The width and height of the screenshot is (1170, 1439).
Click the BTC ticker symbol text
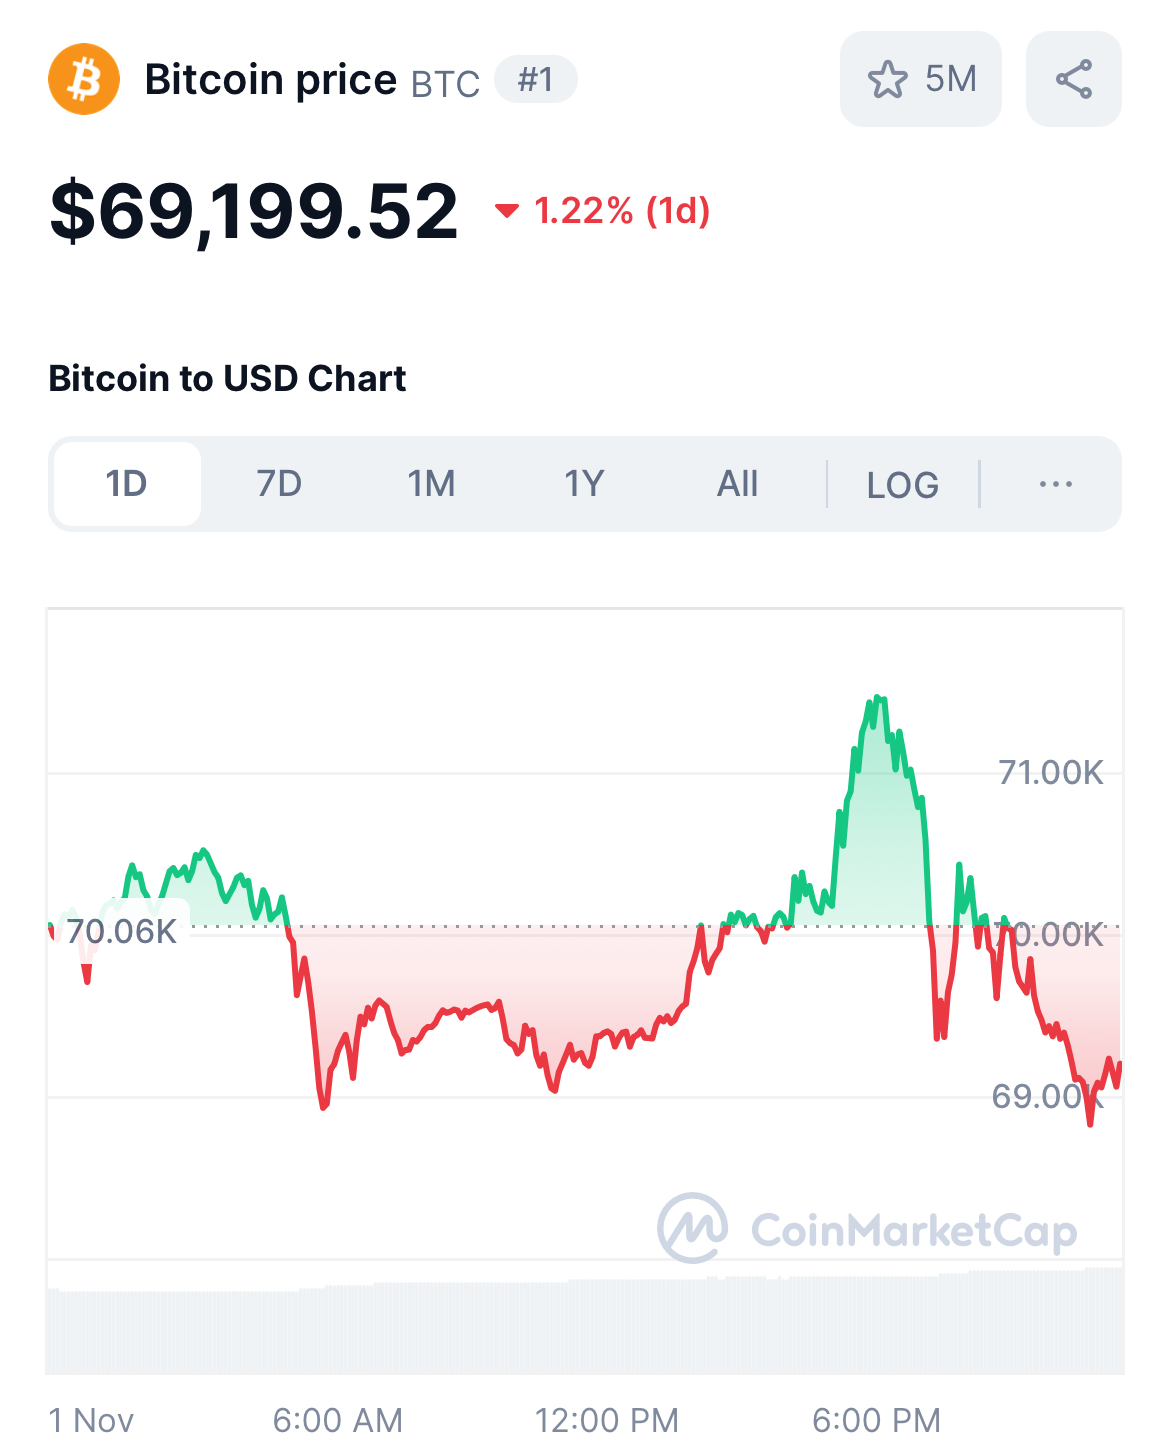(x=445, y=84)
